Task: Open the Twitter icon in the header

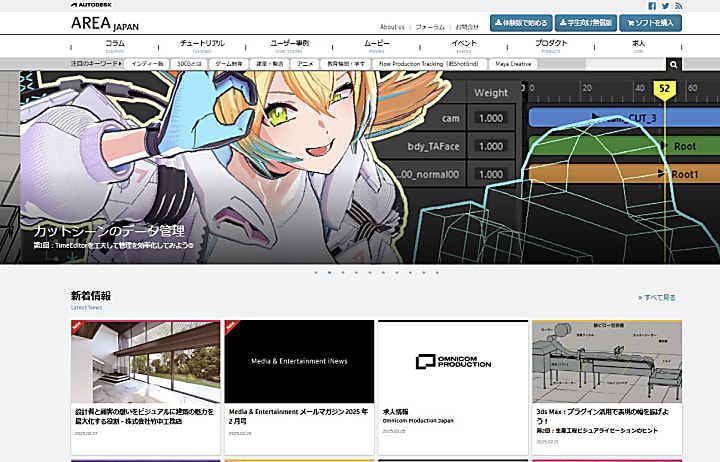Action: tap(665, 6)
